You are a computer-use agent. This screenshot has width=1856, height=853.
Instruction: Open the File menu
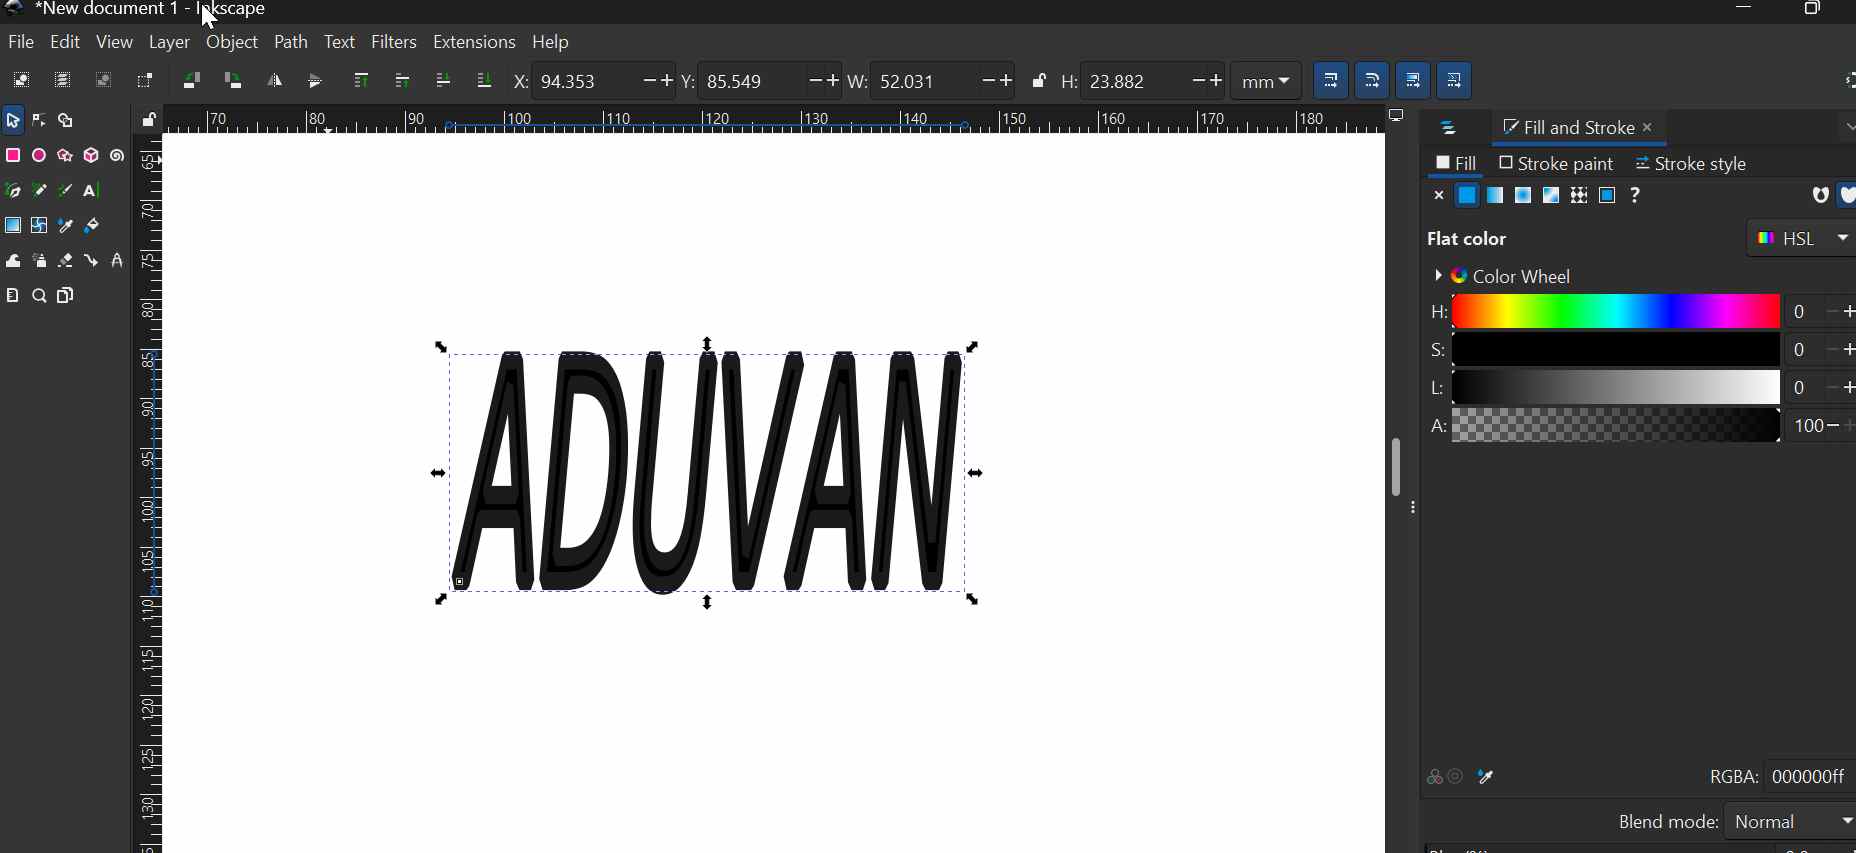[x=21, y=43]
